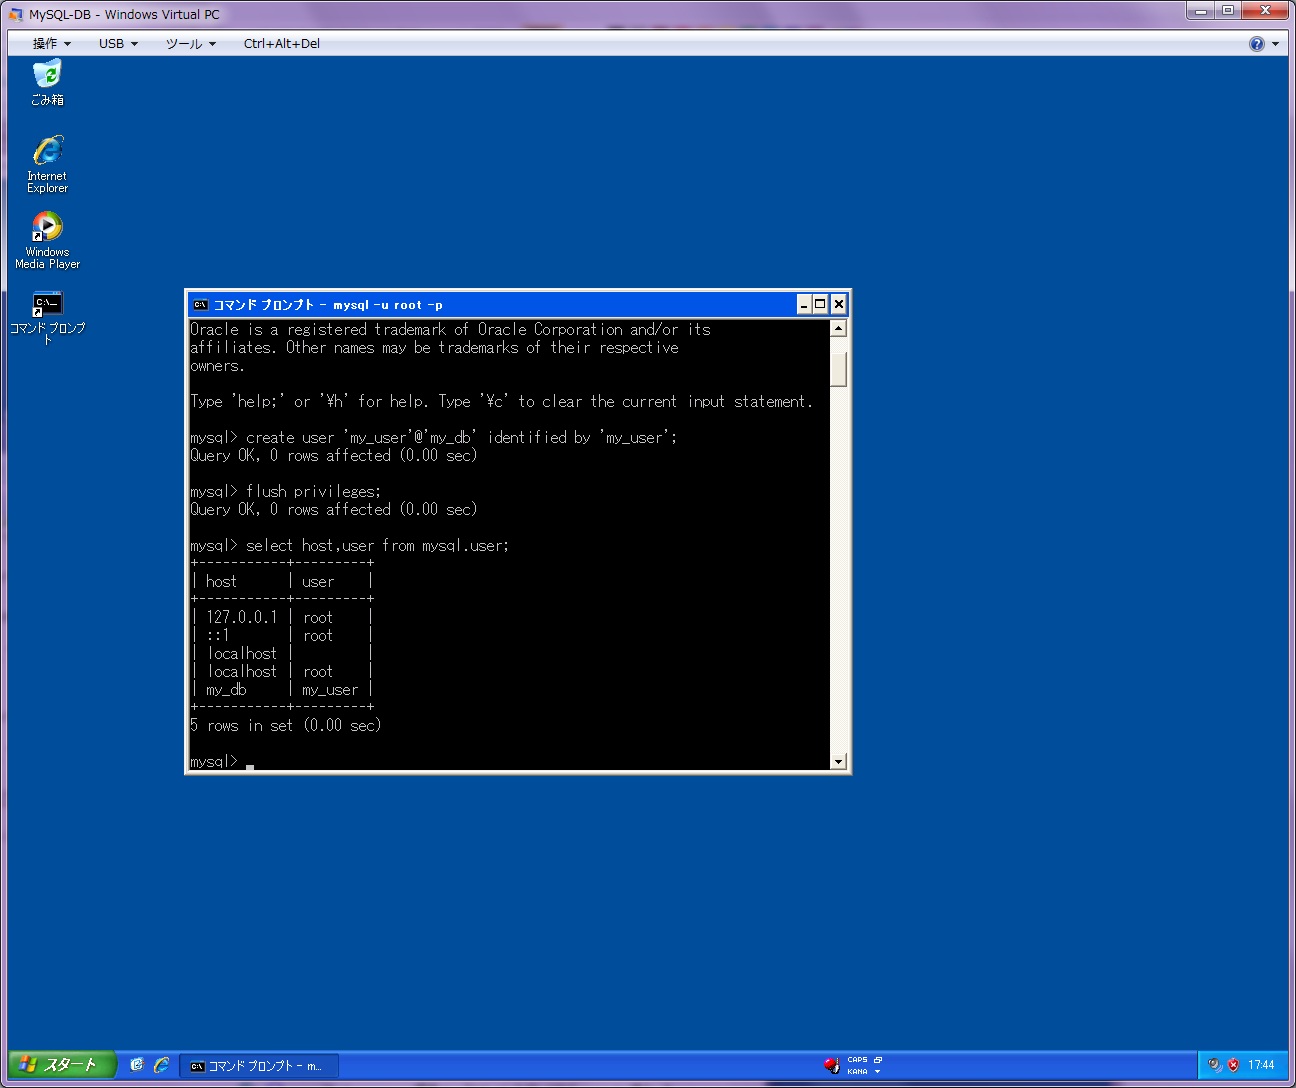Image resolution: width=1296 pixels, height=1088 pixels.
Task: Click the MySQL-DB Virtual PC window title
Action: (124, 15)
